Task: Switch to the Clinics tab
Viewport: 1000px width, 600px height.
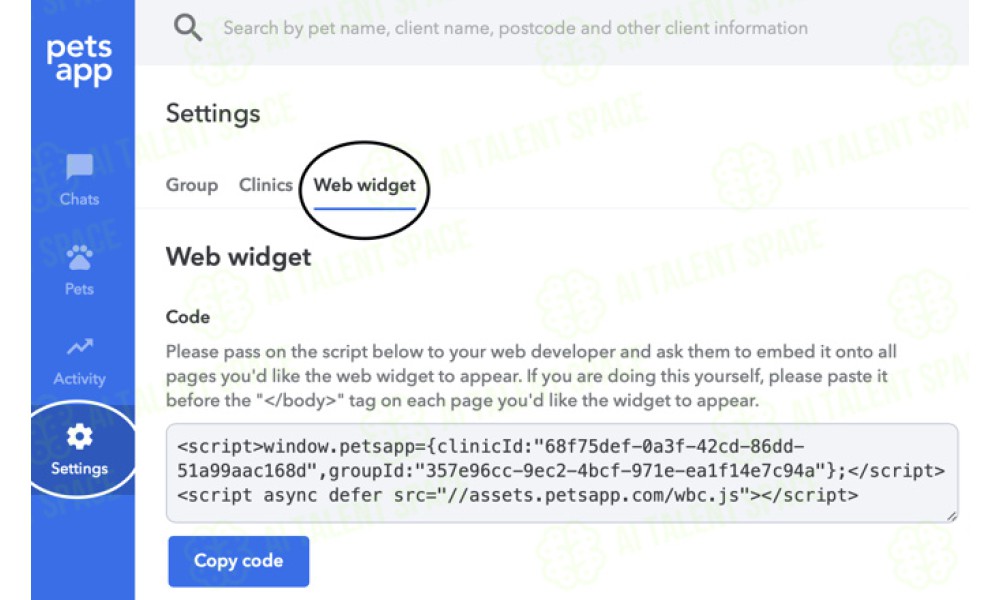Action: (265, 184)
